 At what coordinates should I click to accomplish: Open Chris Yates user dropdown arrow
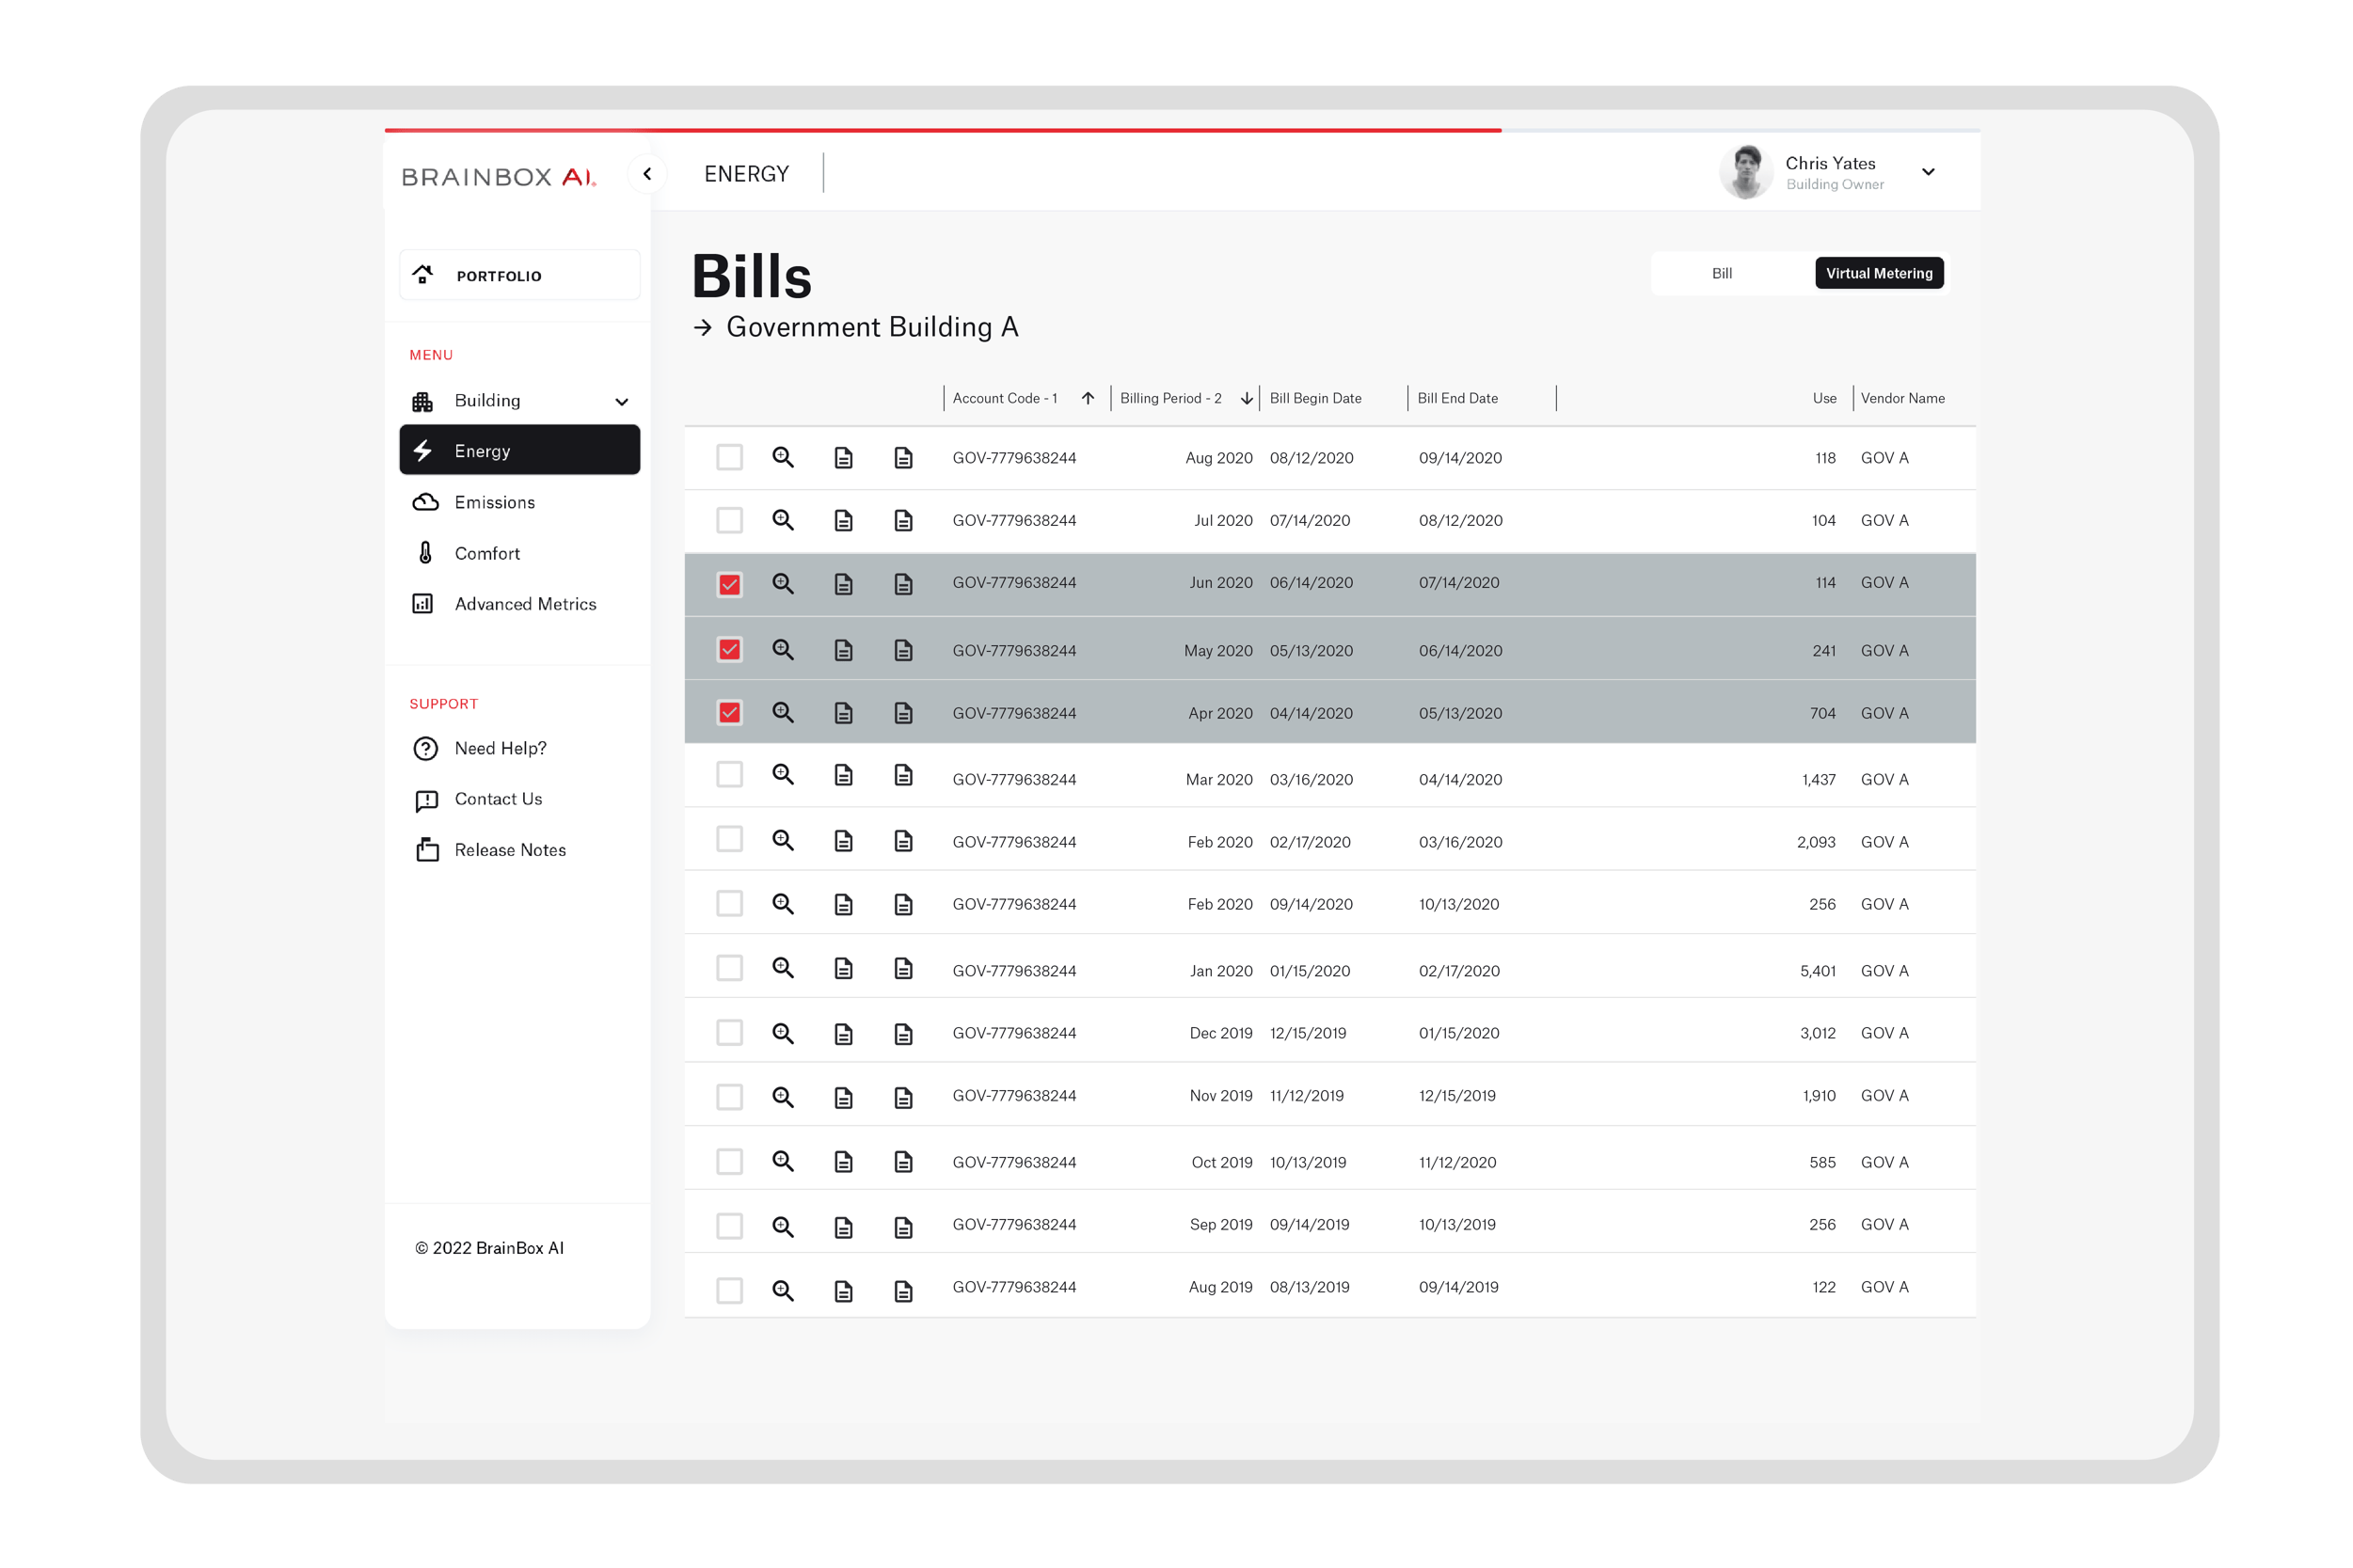[x=1928, y=172]
